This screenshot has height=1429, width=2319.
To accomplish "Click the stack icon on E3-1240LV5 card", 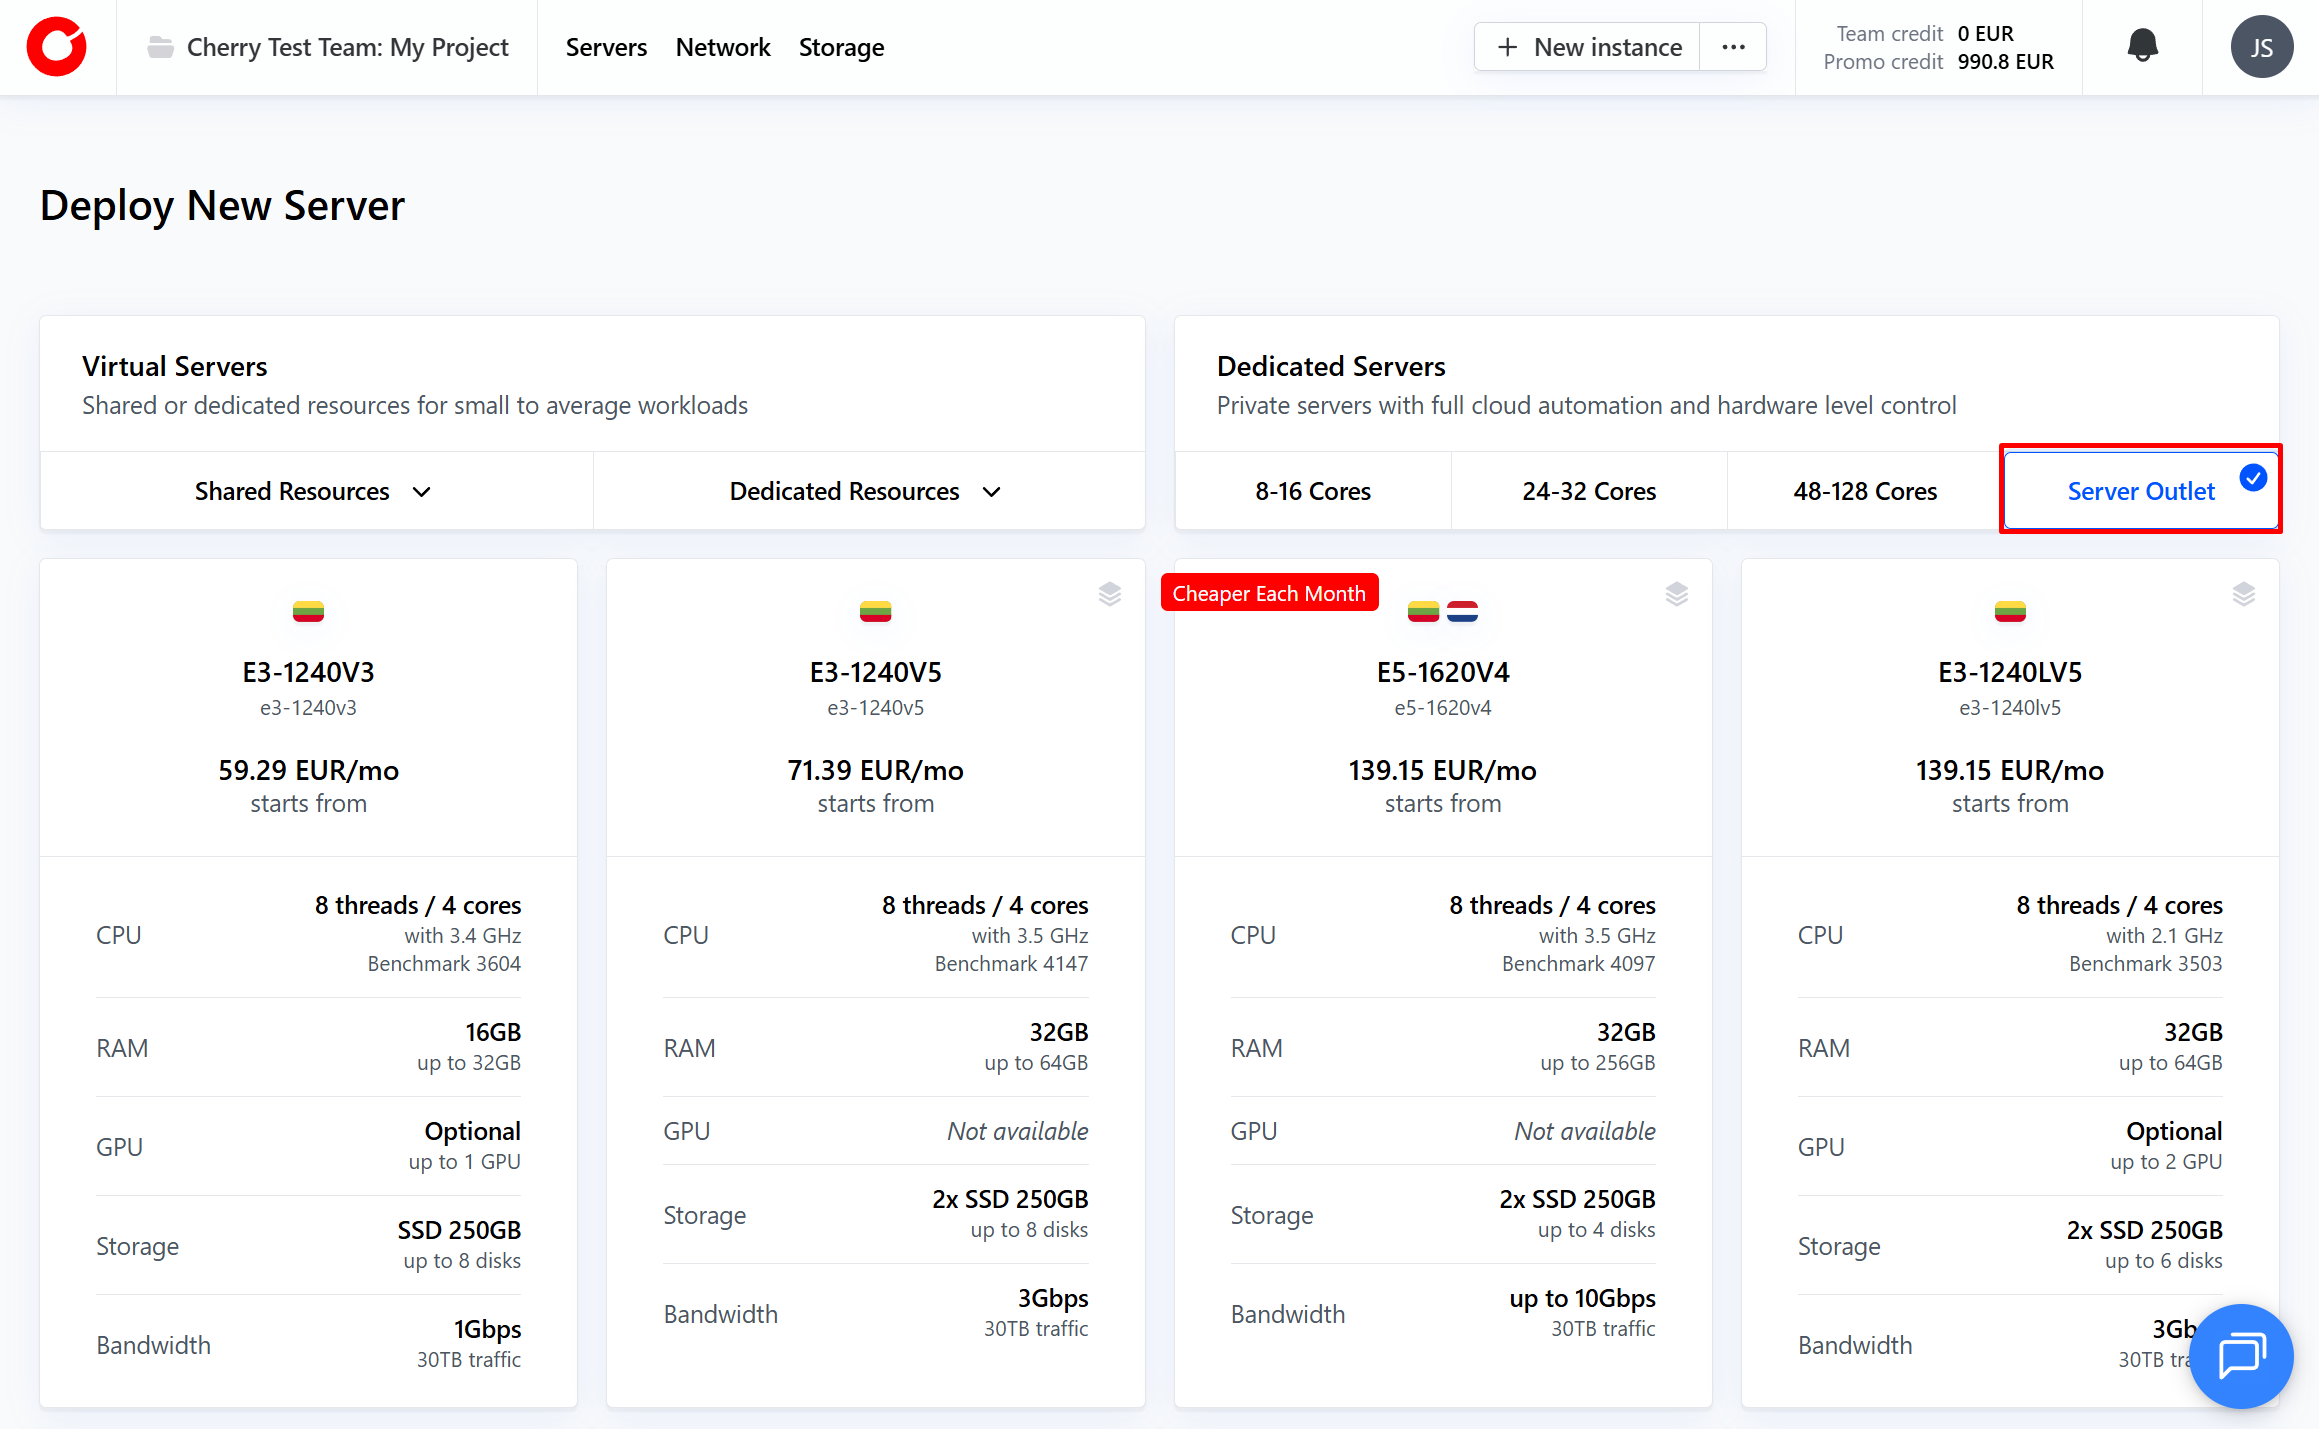I will tap(2243, 594).
